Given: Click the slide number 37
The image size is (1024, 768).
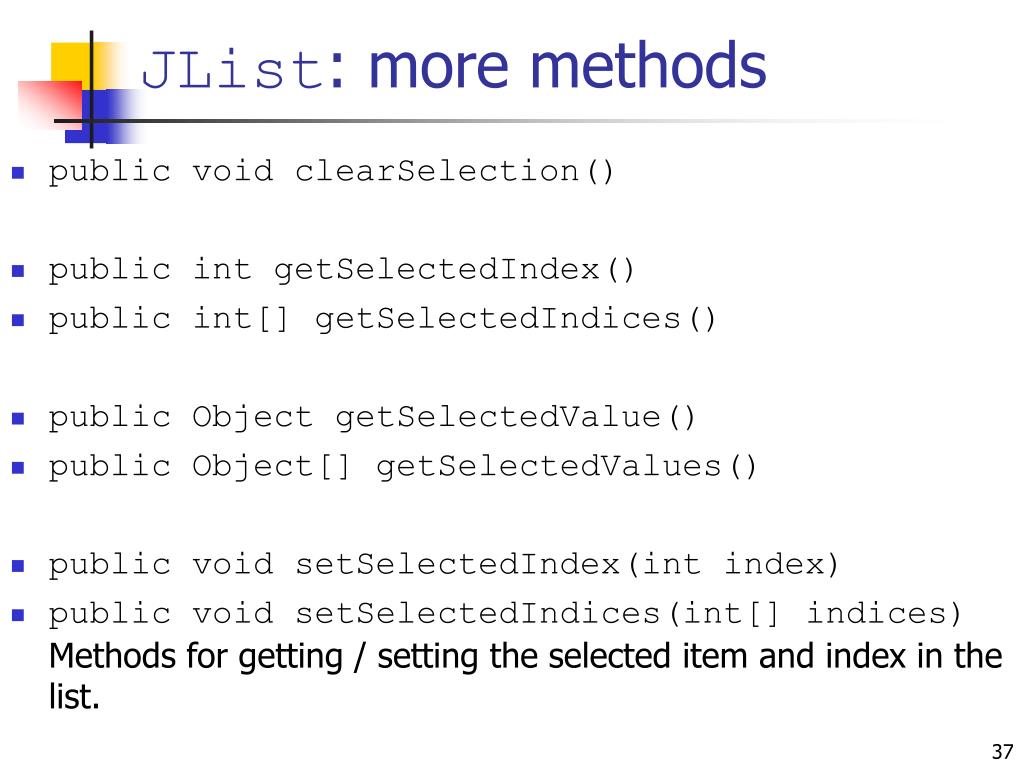Looking at the screenshot, I should tap(1002, 752).
